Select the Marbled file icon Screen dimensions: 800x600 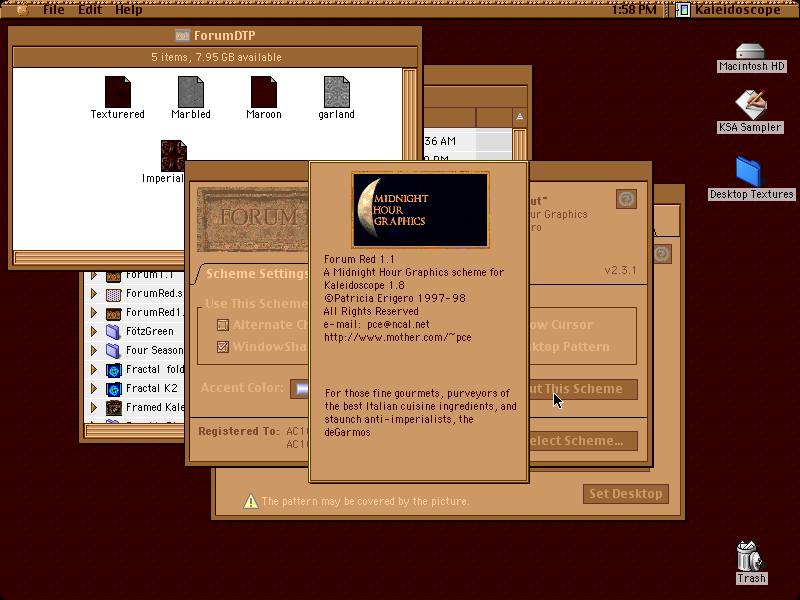click(191, 92)
